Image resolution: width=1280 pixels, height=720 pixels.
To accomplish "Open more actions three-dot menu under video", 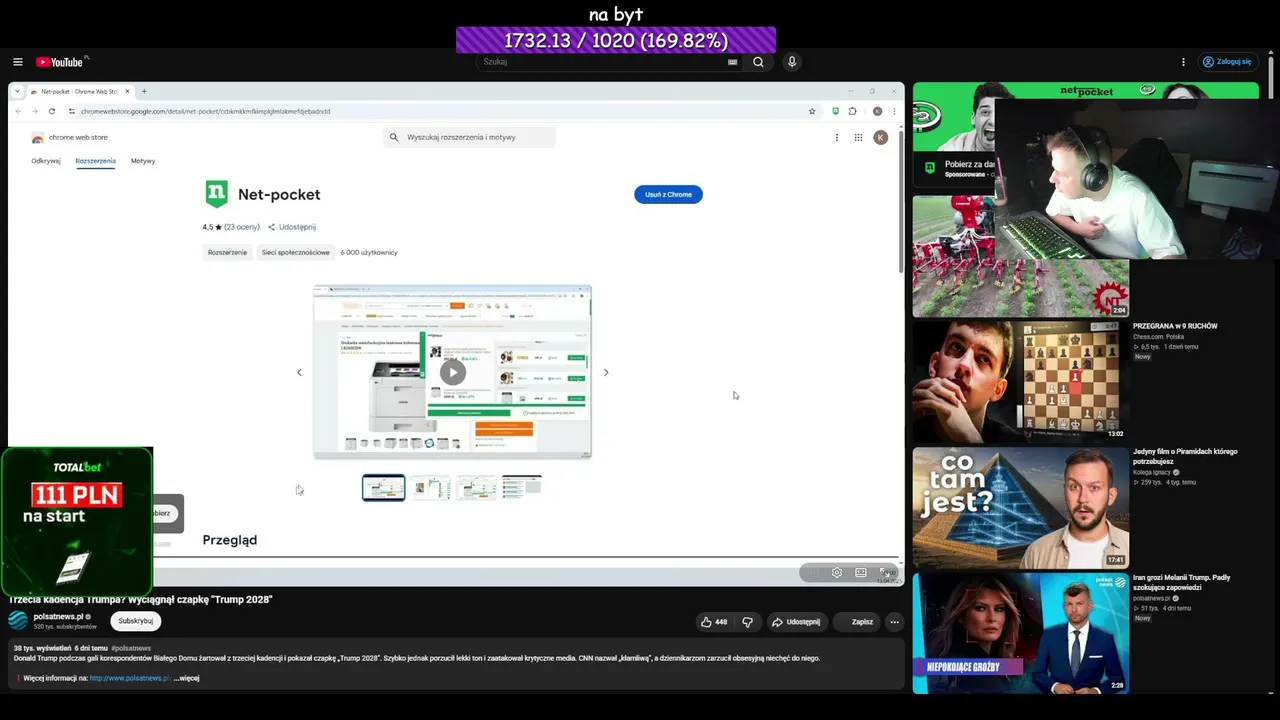I will [x=895, y=622].
